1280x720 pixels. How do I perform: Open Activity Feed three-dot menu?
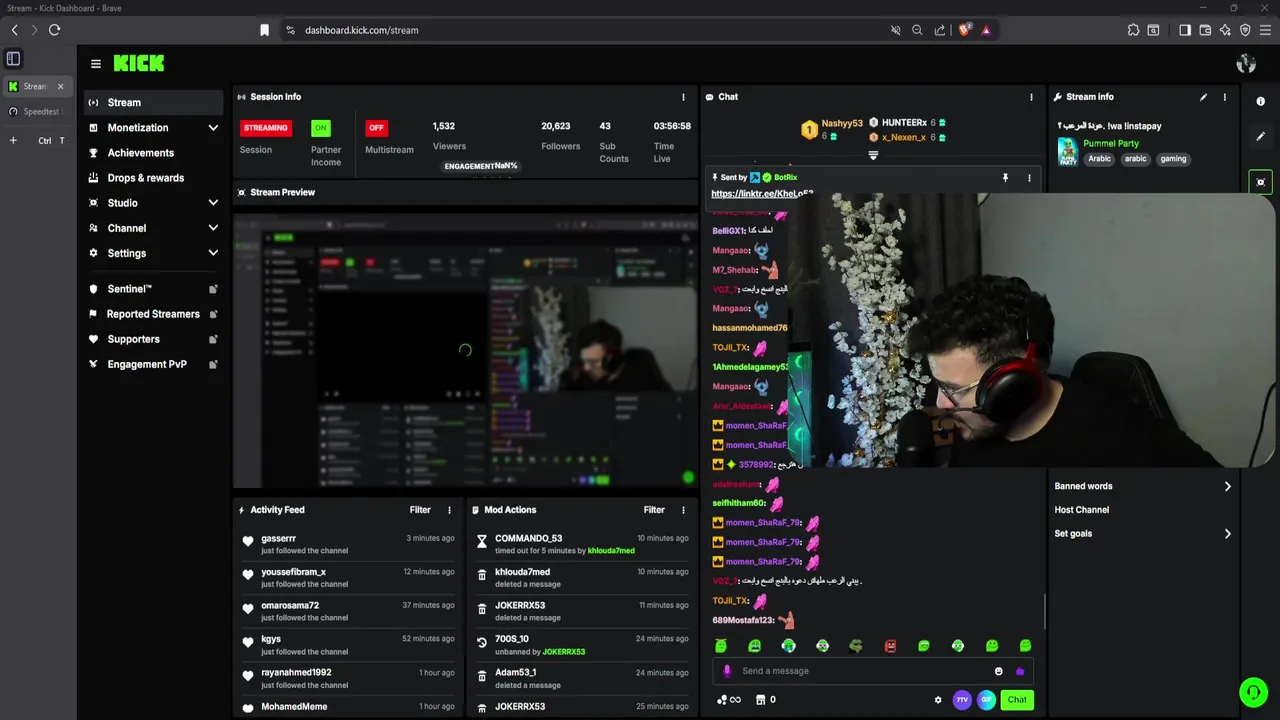pyautogui.click(x=449, y=510)
